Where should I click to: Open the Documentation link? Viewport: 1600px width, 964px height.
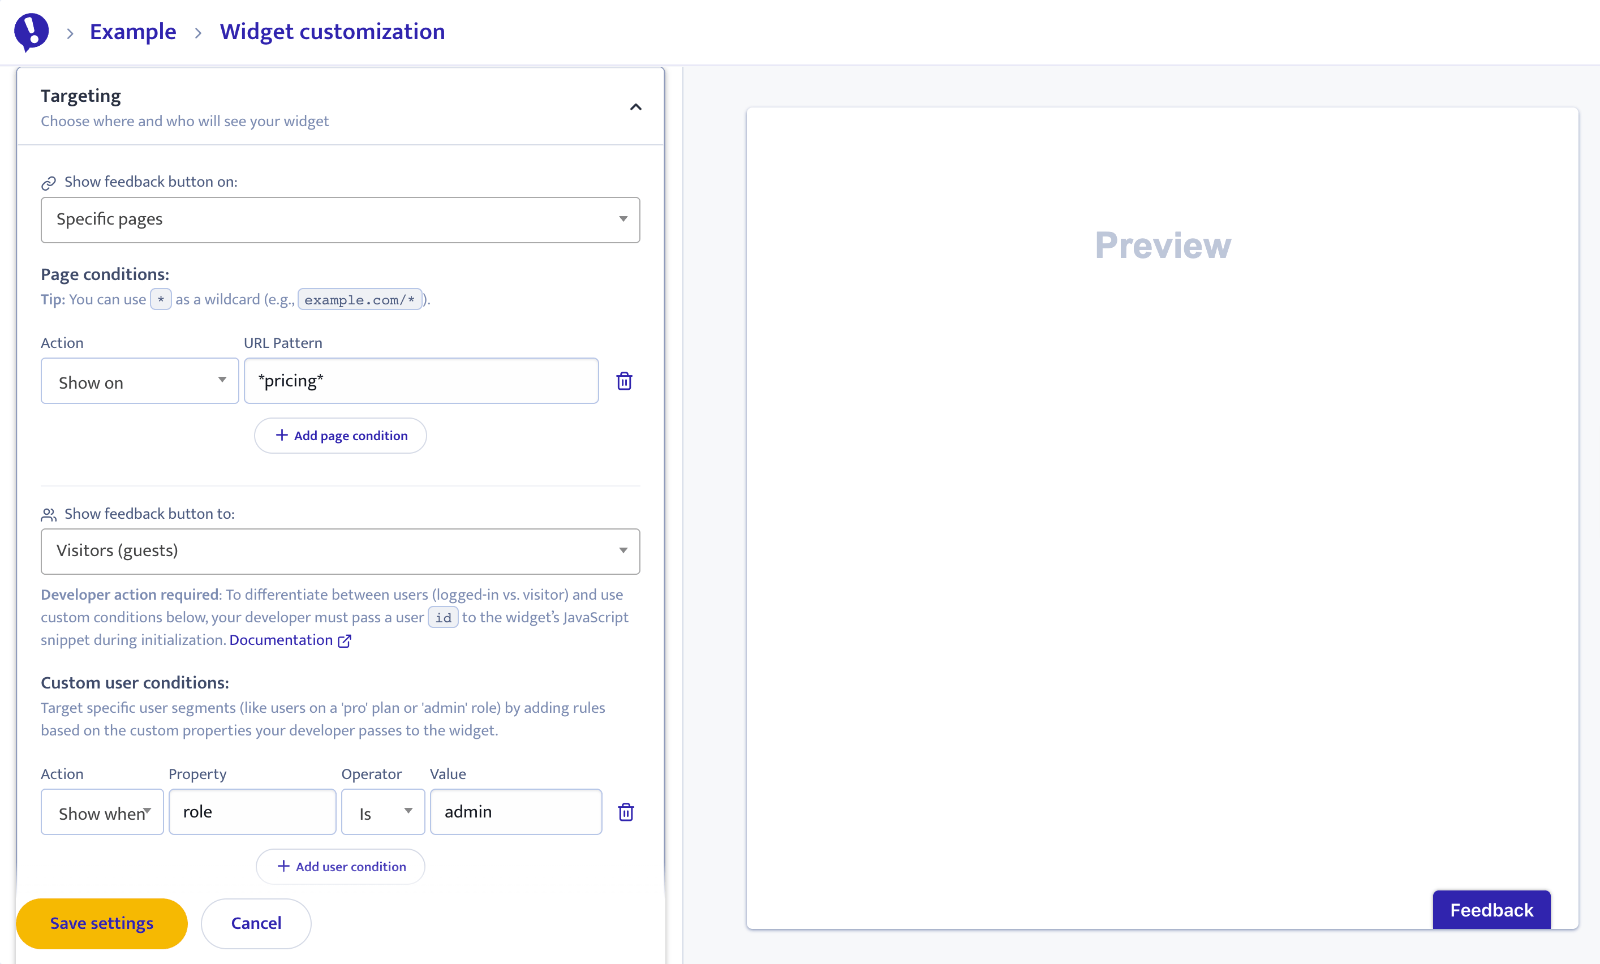(281, 640)
